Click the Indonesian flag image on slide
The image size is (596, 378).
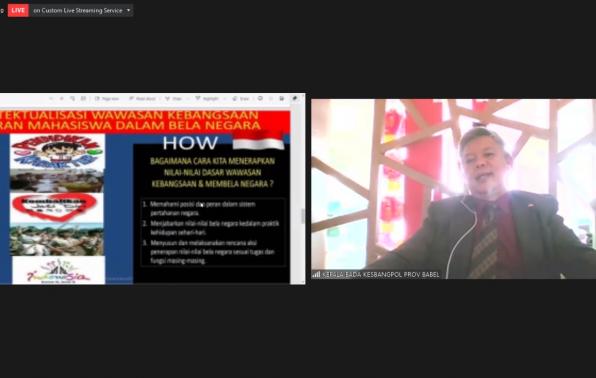pyautogui.click(x=258, y=141)
